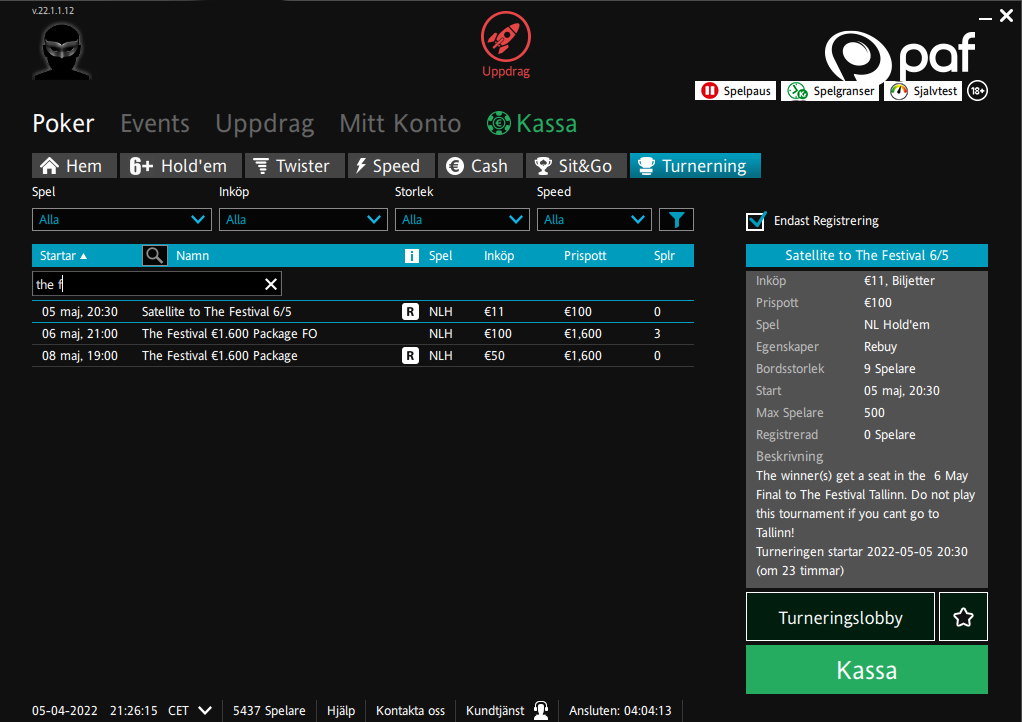This screenshot has width=1022, height=722.
Task: Select the Turnerning tab
Action: pos(695,166)
